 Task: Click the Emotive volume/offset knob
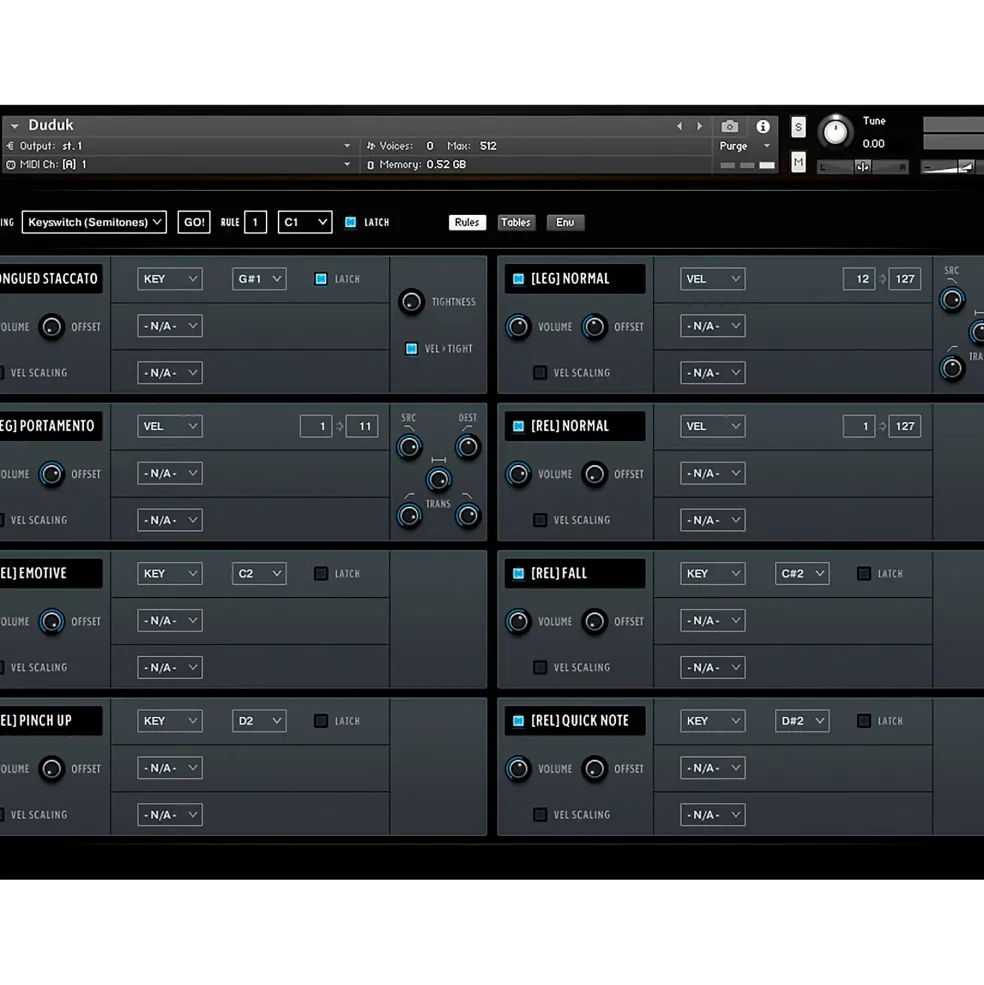point(52,622)
